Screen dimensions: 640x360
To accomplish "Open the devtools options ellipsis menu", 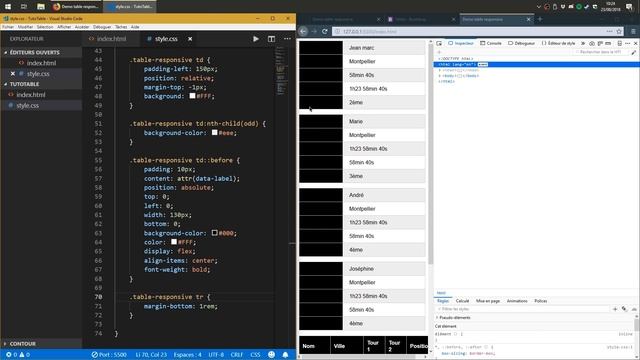I will pyautogui.click(x=628, y=43).
